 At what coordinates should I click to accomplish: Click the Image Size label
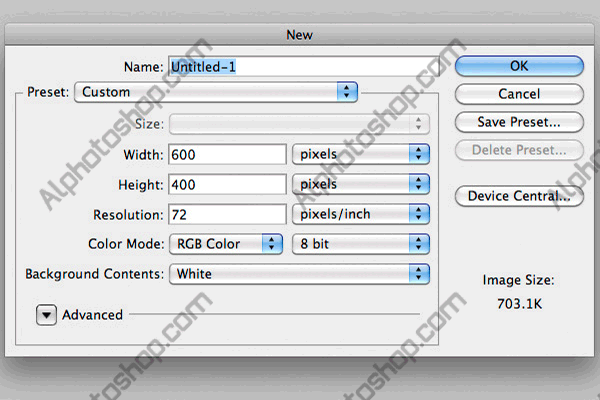click(518, 280)
